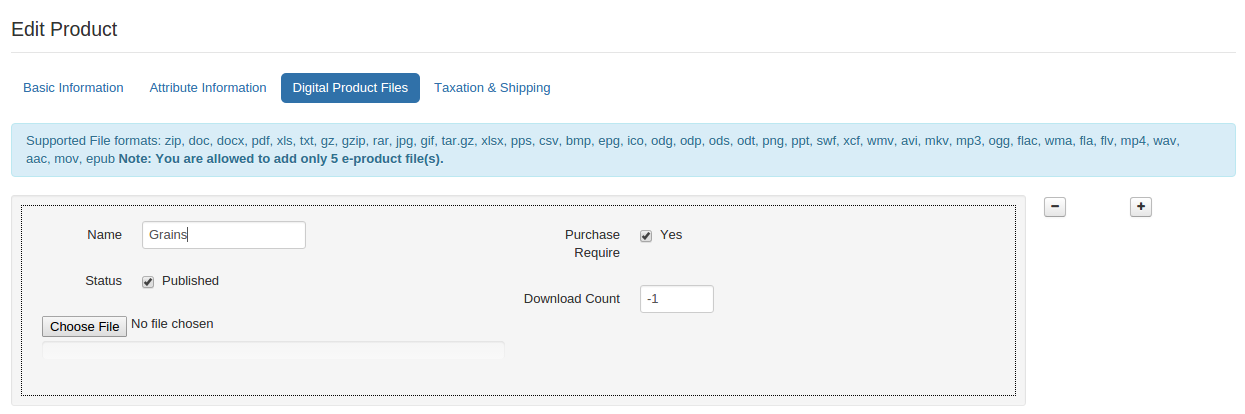Click the plus icon to add file row
The image size is (1245, 414).
[1141, 206]
